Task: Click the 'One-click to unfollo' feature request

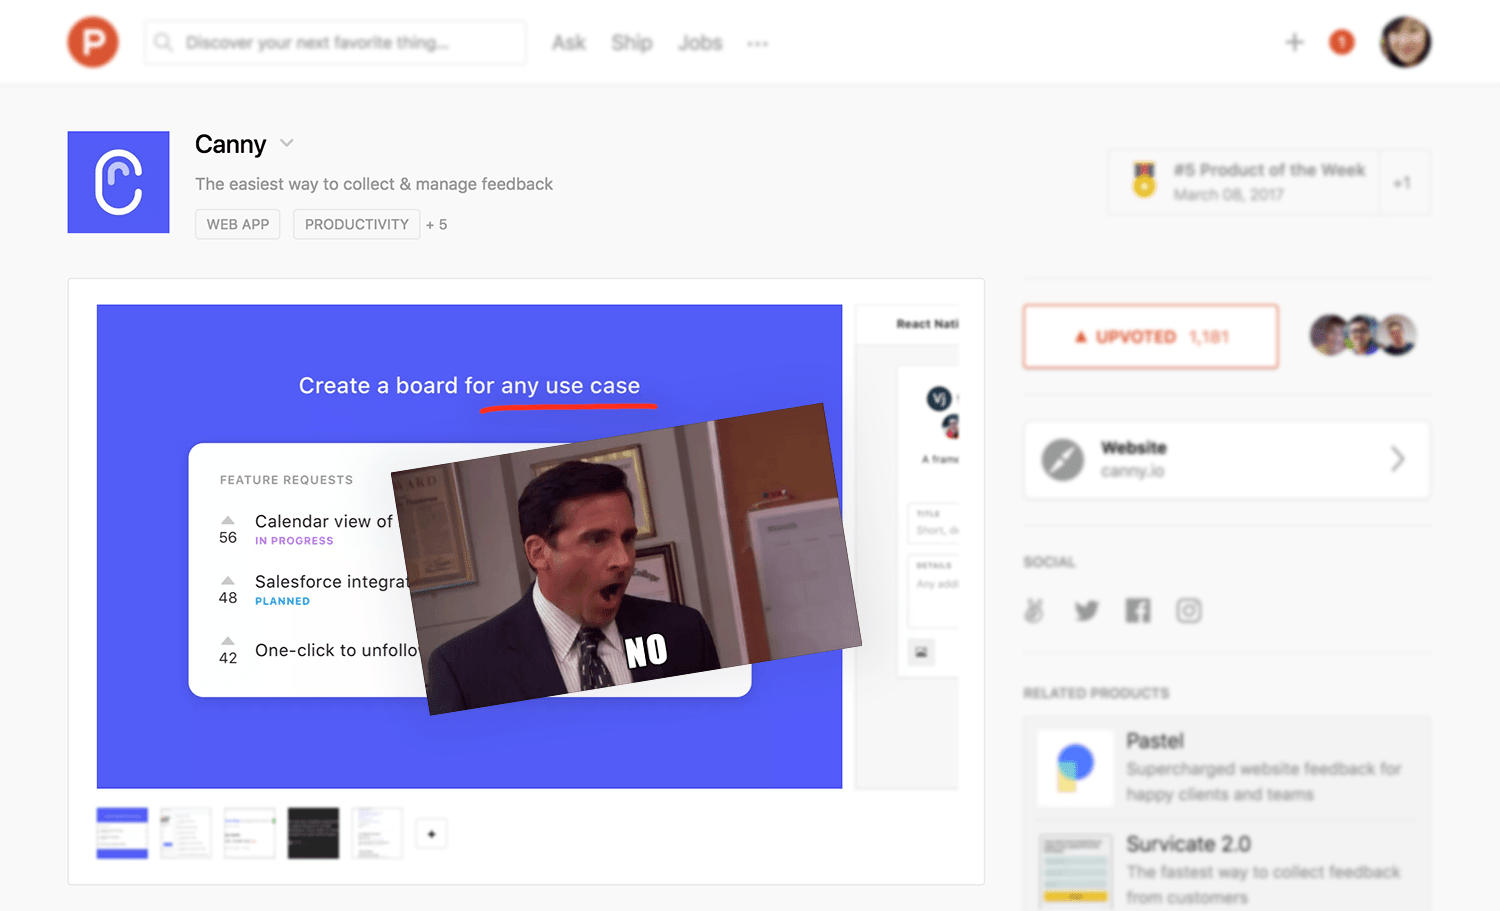Action: click(336, 650)
